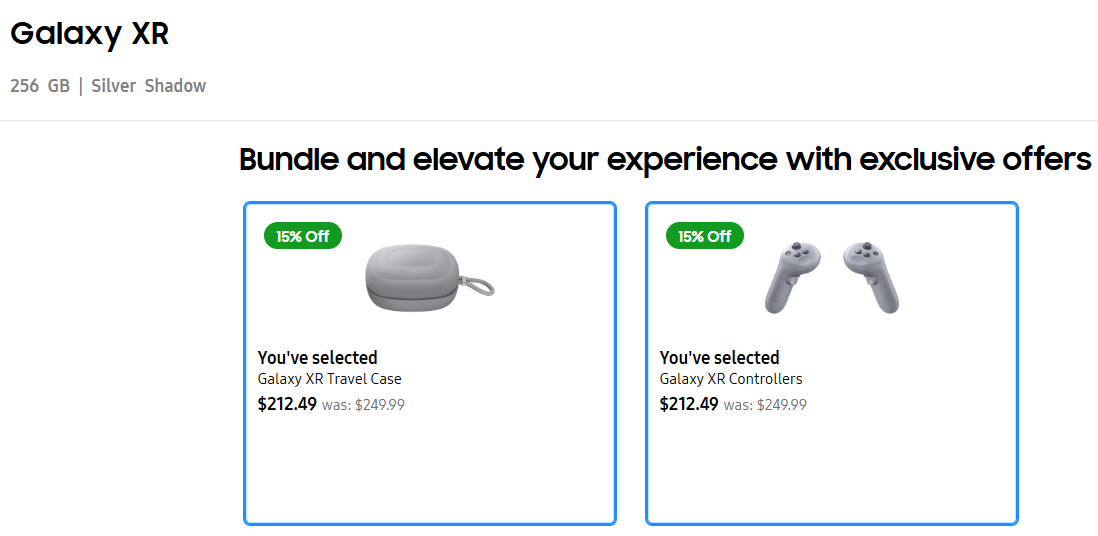Click the Galaxy XR product title
This screenshot has height=536, width=1098.
tap(90, 33)
